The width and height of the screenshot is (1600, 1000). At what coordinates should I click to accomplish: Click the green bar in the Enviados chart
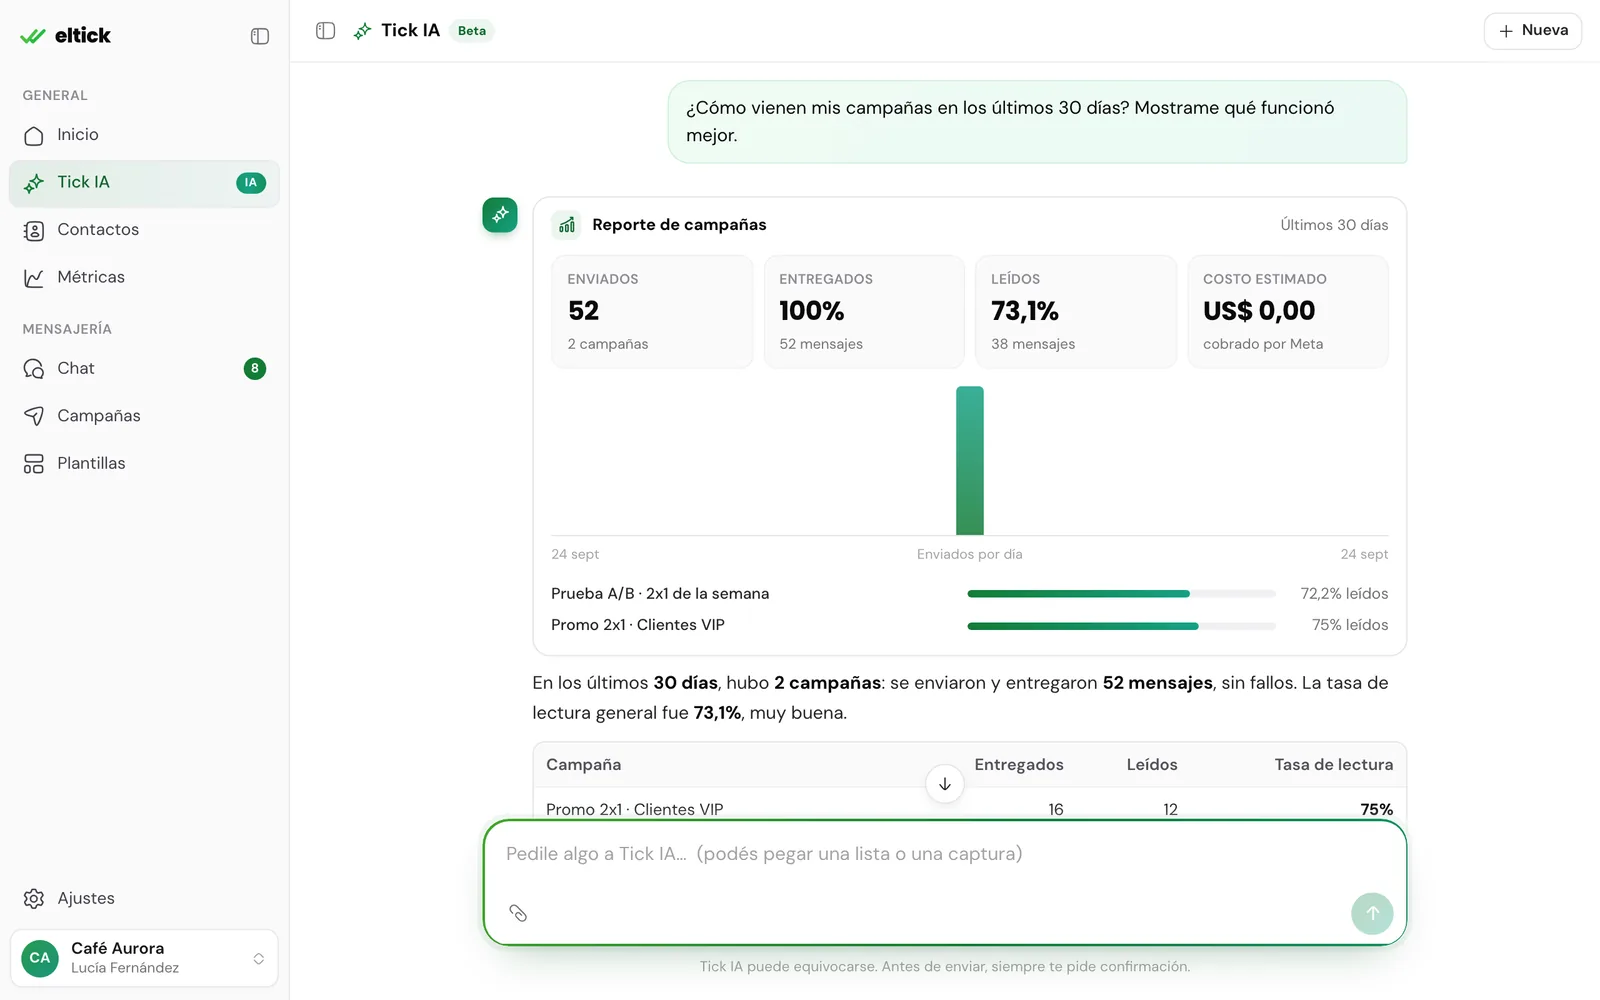970,461
